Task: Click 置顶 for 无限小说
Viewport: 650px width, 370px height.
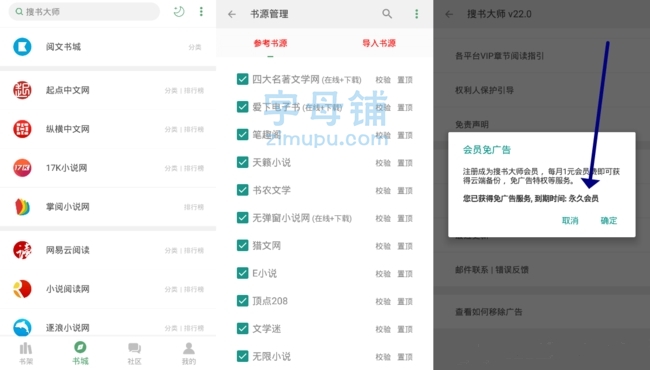Action: [405, 357]
